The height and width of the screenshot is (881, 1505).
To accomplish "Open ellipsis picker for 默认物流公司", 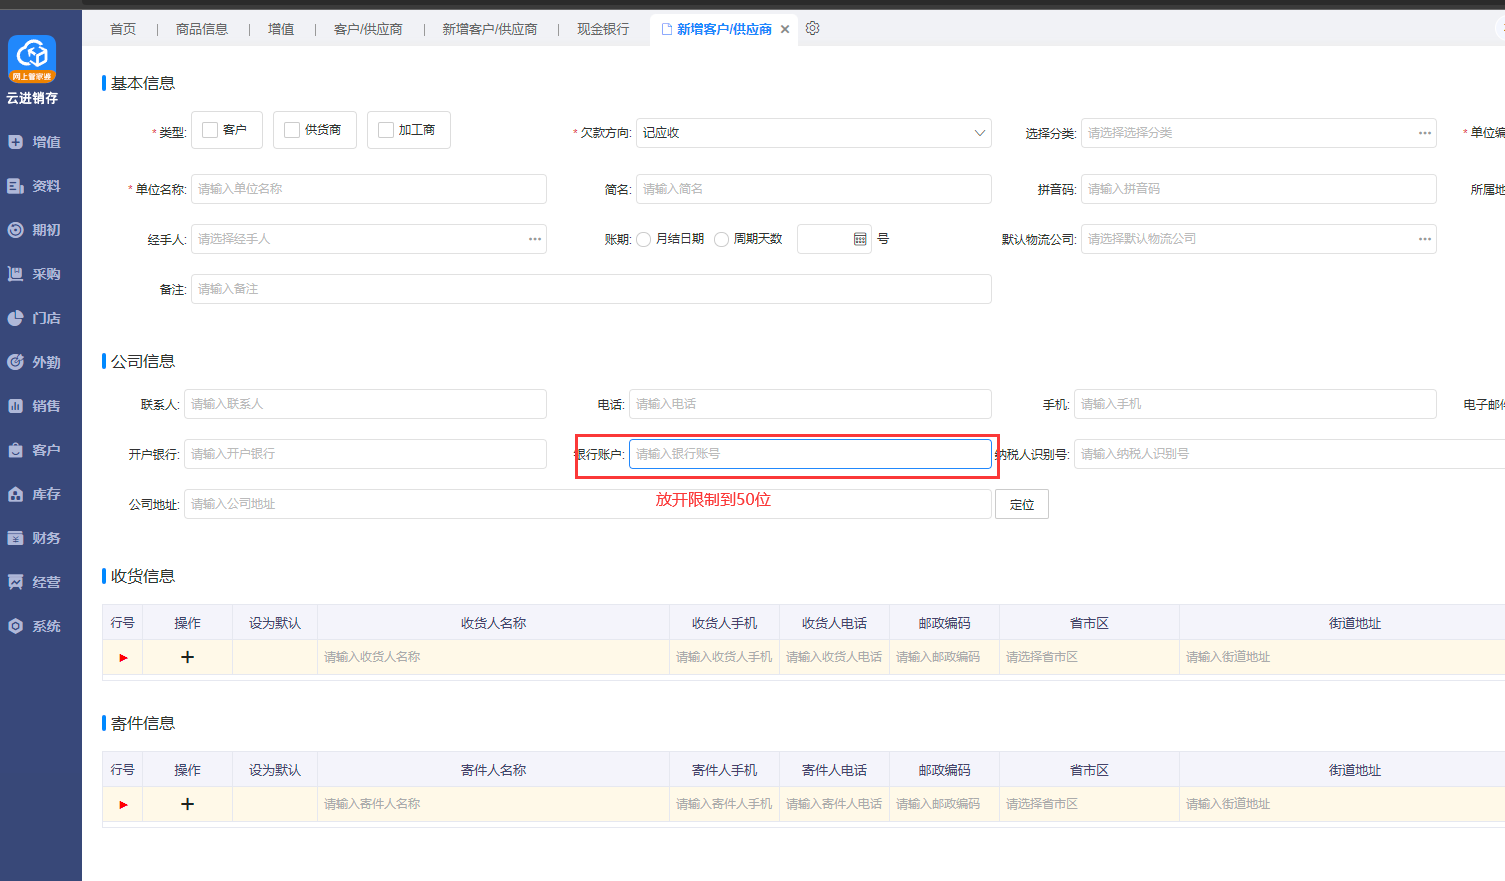I will point(1425,239).
